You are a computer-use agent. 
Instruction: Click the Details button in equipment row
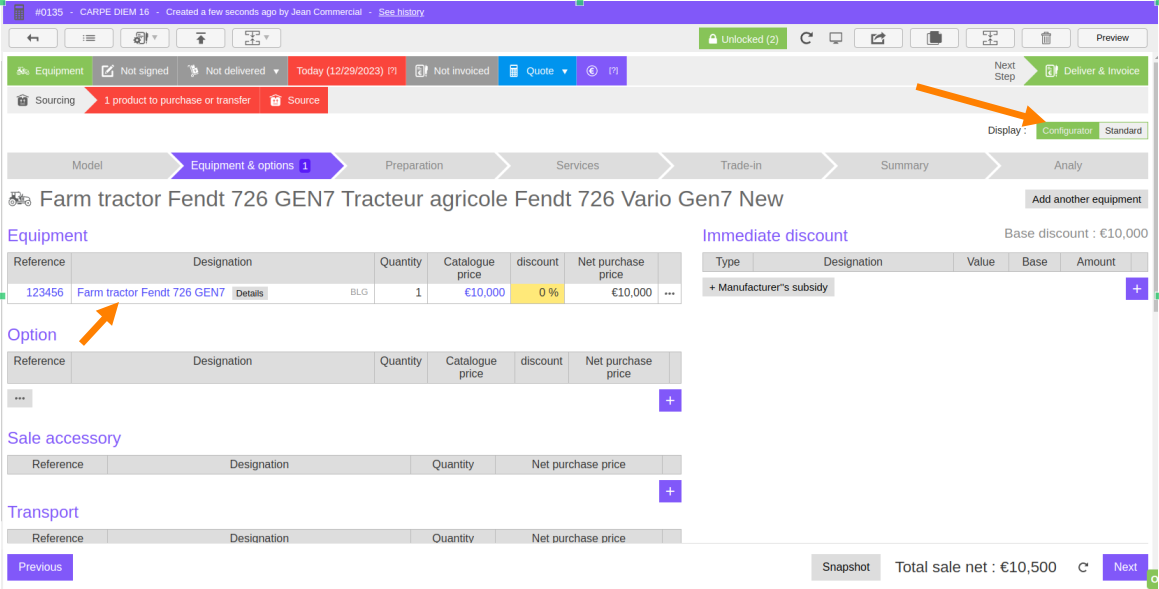(x=250, y=293)
